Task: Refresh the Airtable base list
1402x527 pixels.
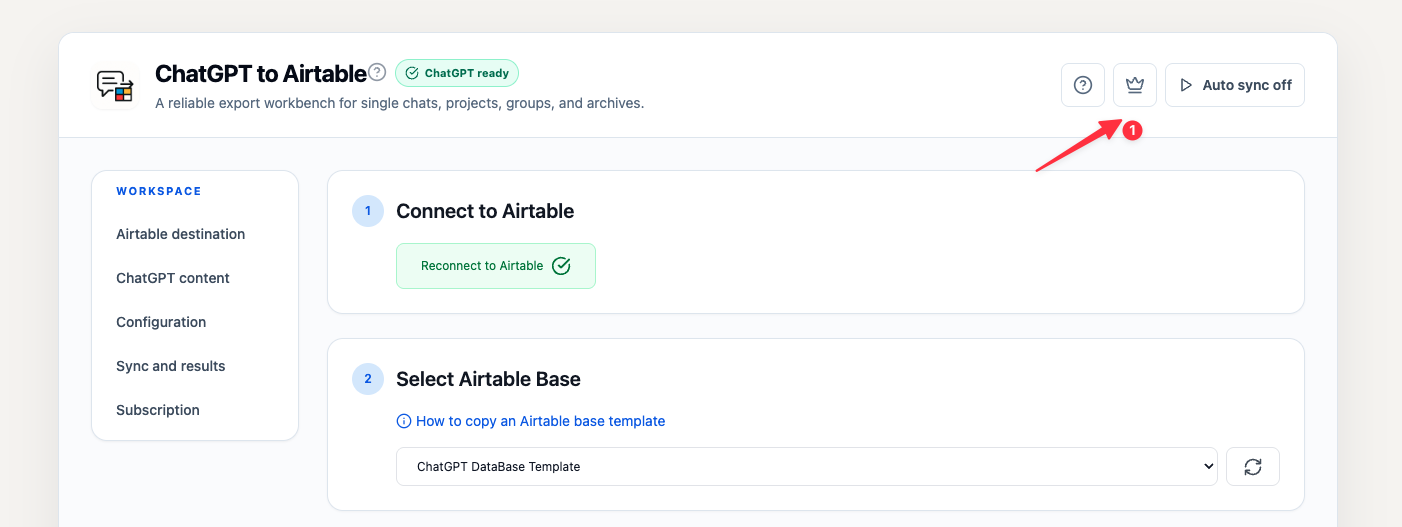Action: 1253,466
